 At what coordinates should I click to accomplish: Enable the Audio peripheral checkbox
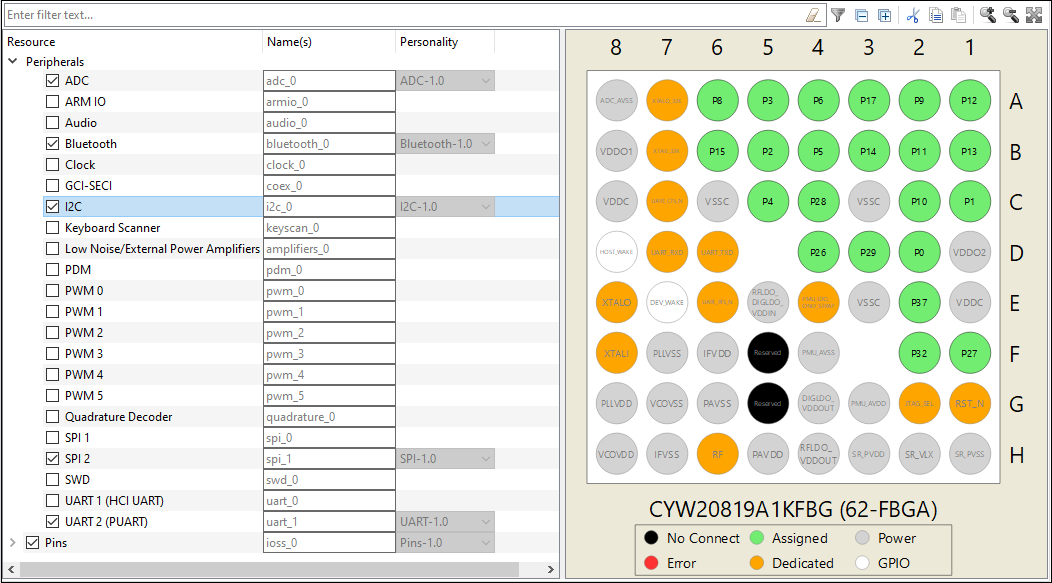point(52,123)
